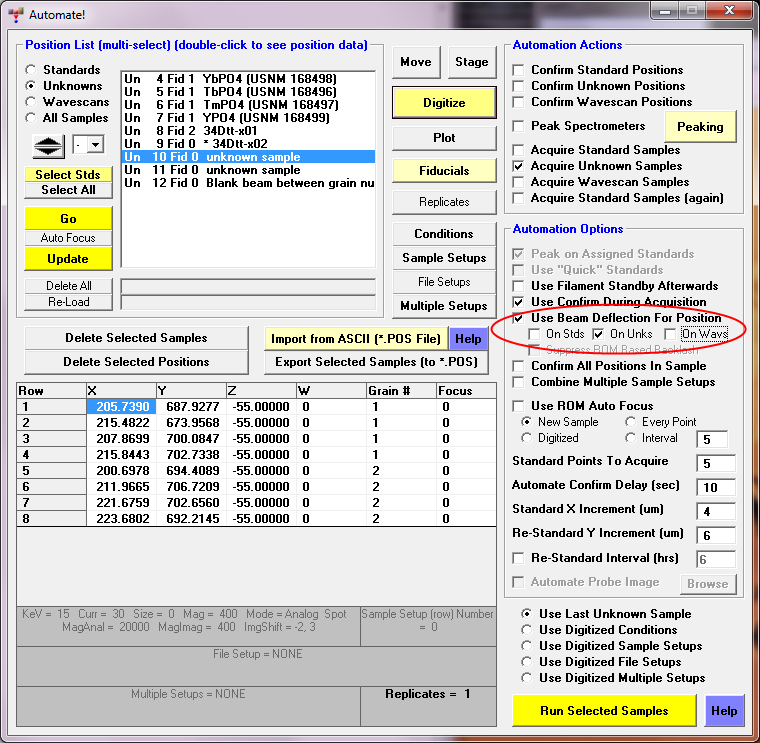Click the up/down spin arrows icon
The height and width of the screenshot is (743, 760).
pos(48,145)
